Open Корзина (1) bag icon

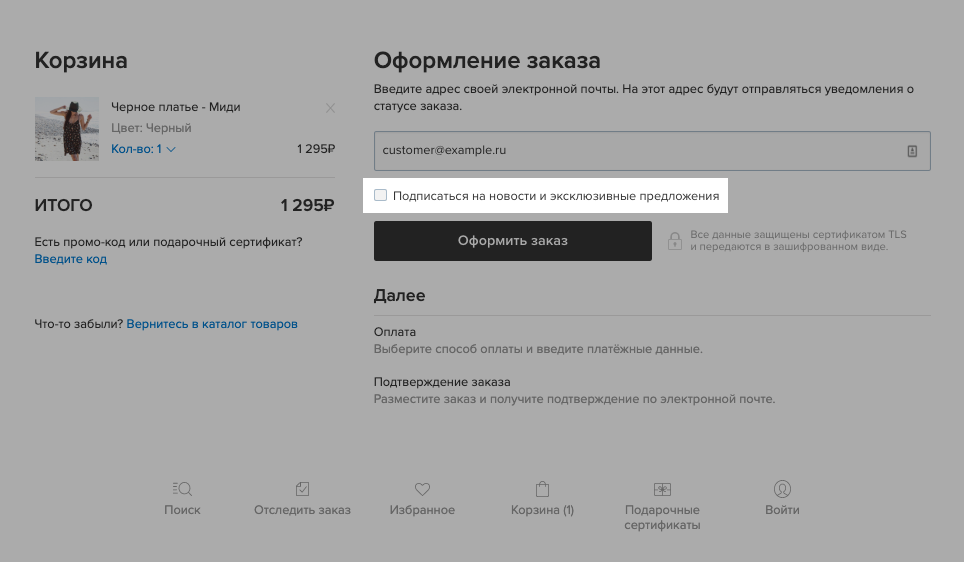[542, 489]
